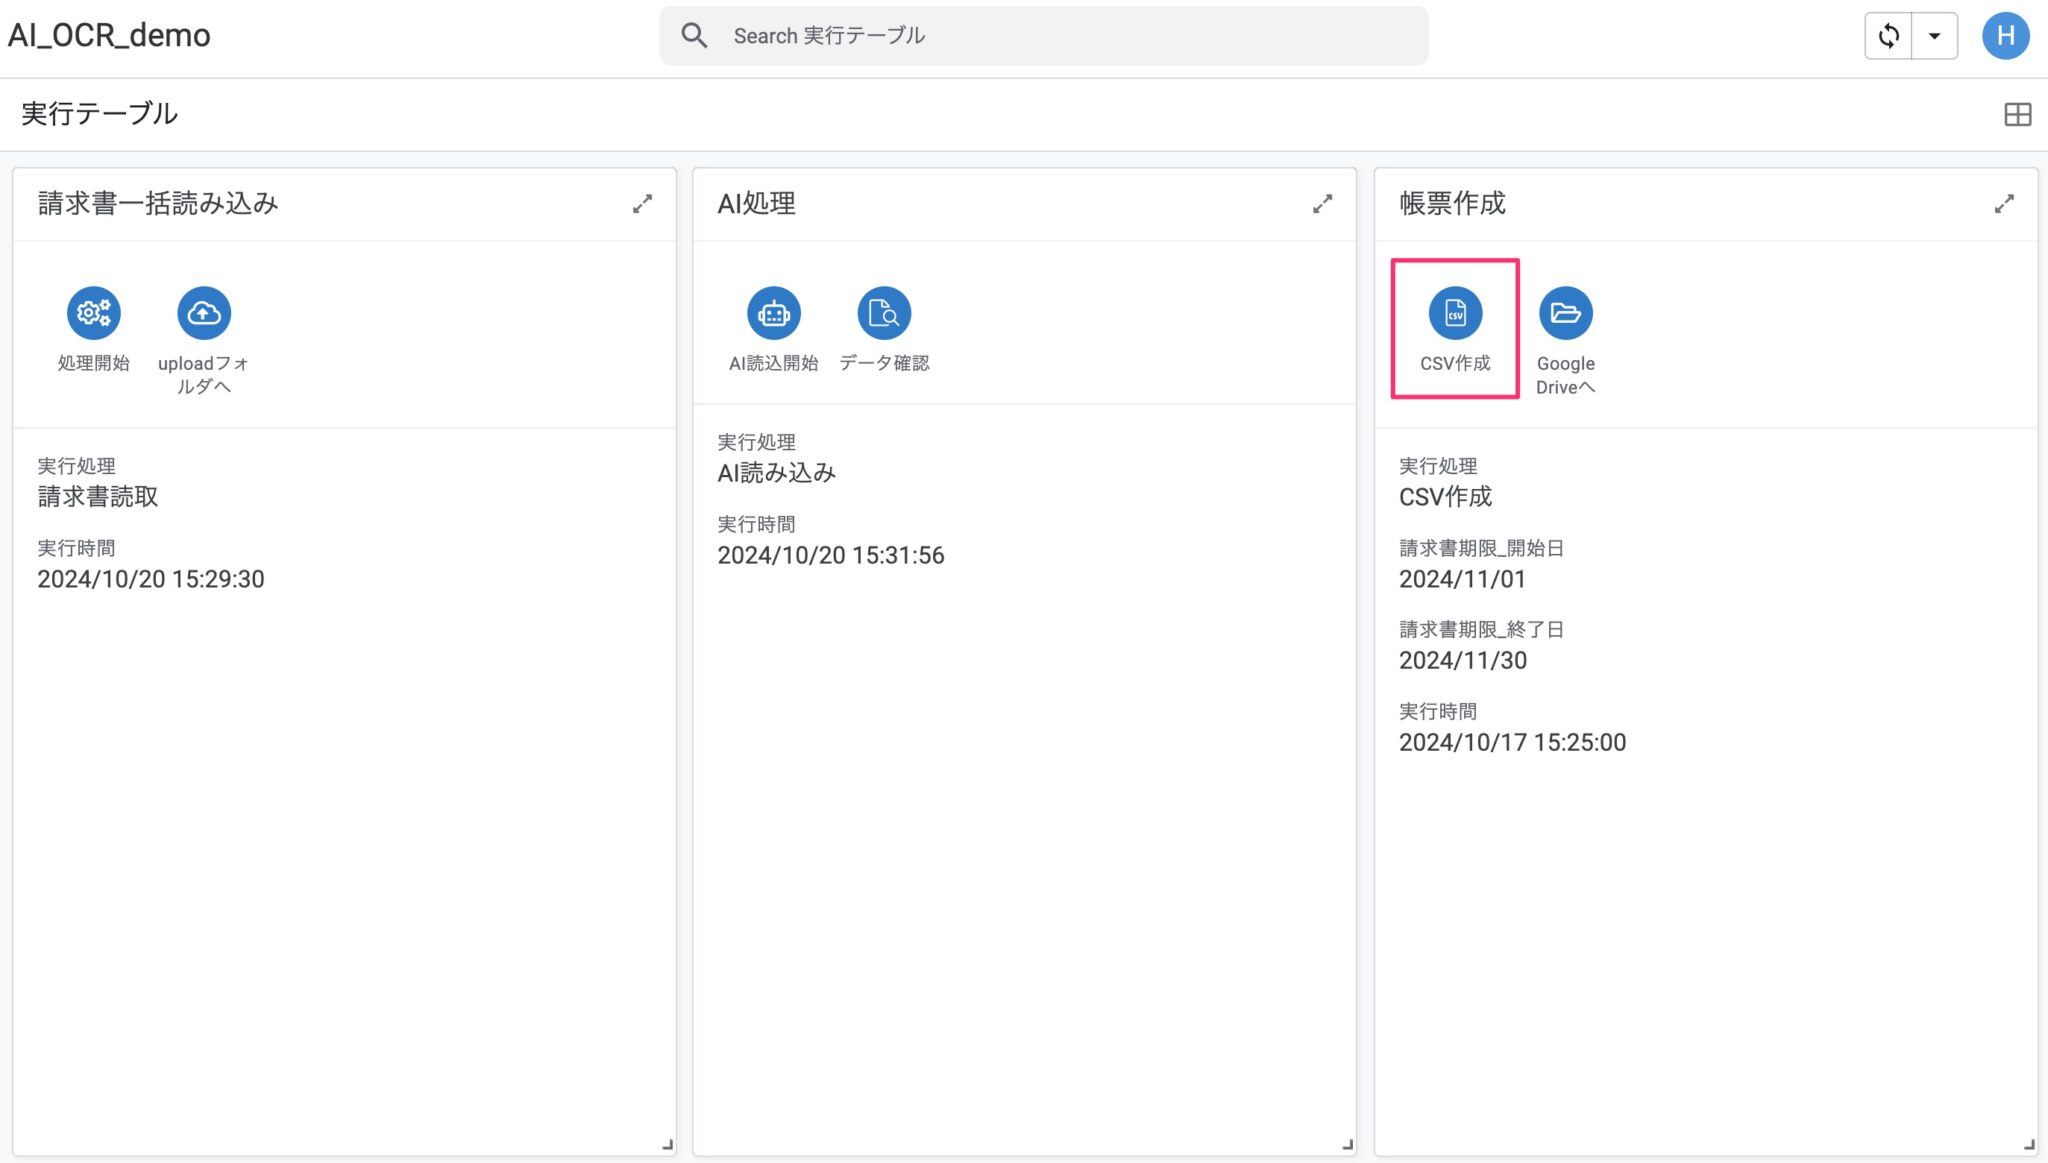Click the 実行テーブル view heading
Viewport: 2048px width, 1163px height.
(x=99, y=114)
